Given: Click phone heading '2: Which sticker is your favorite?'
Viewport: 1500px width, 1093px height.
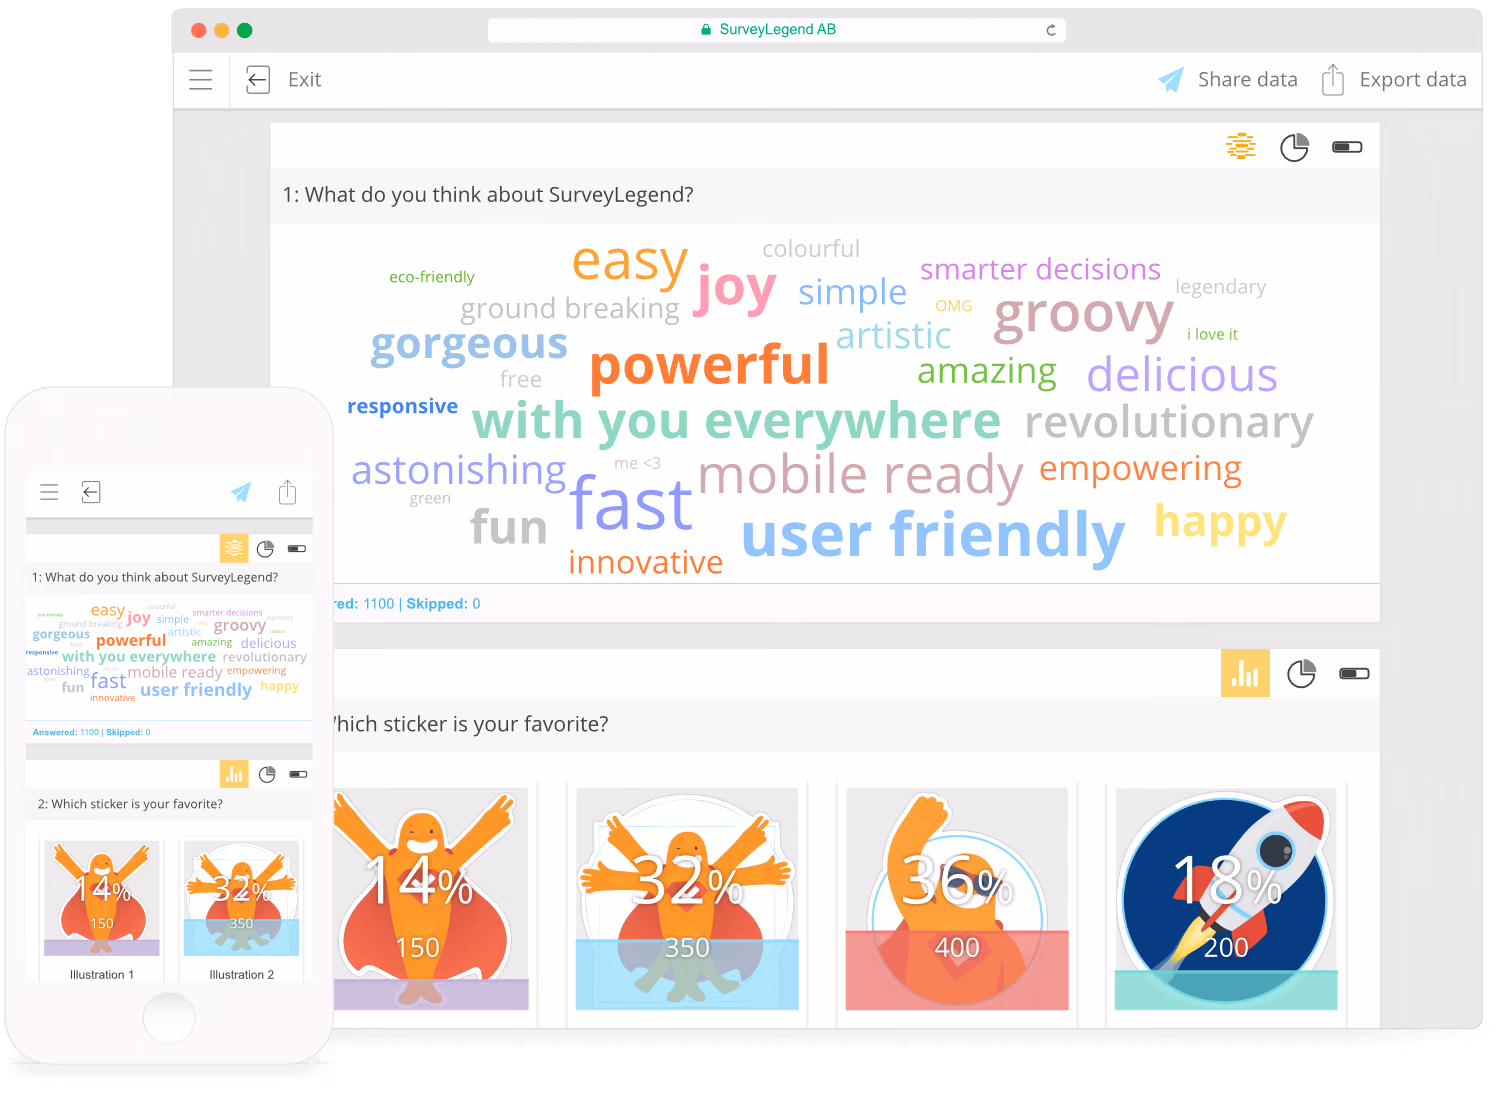Looking at the screenshot, I should (130, 804).
